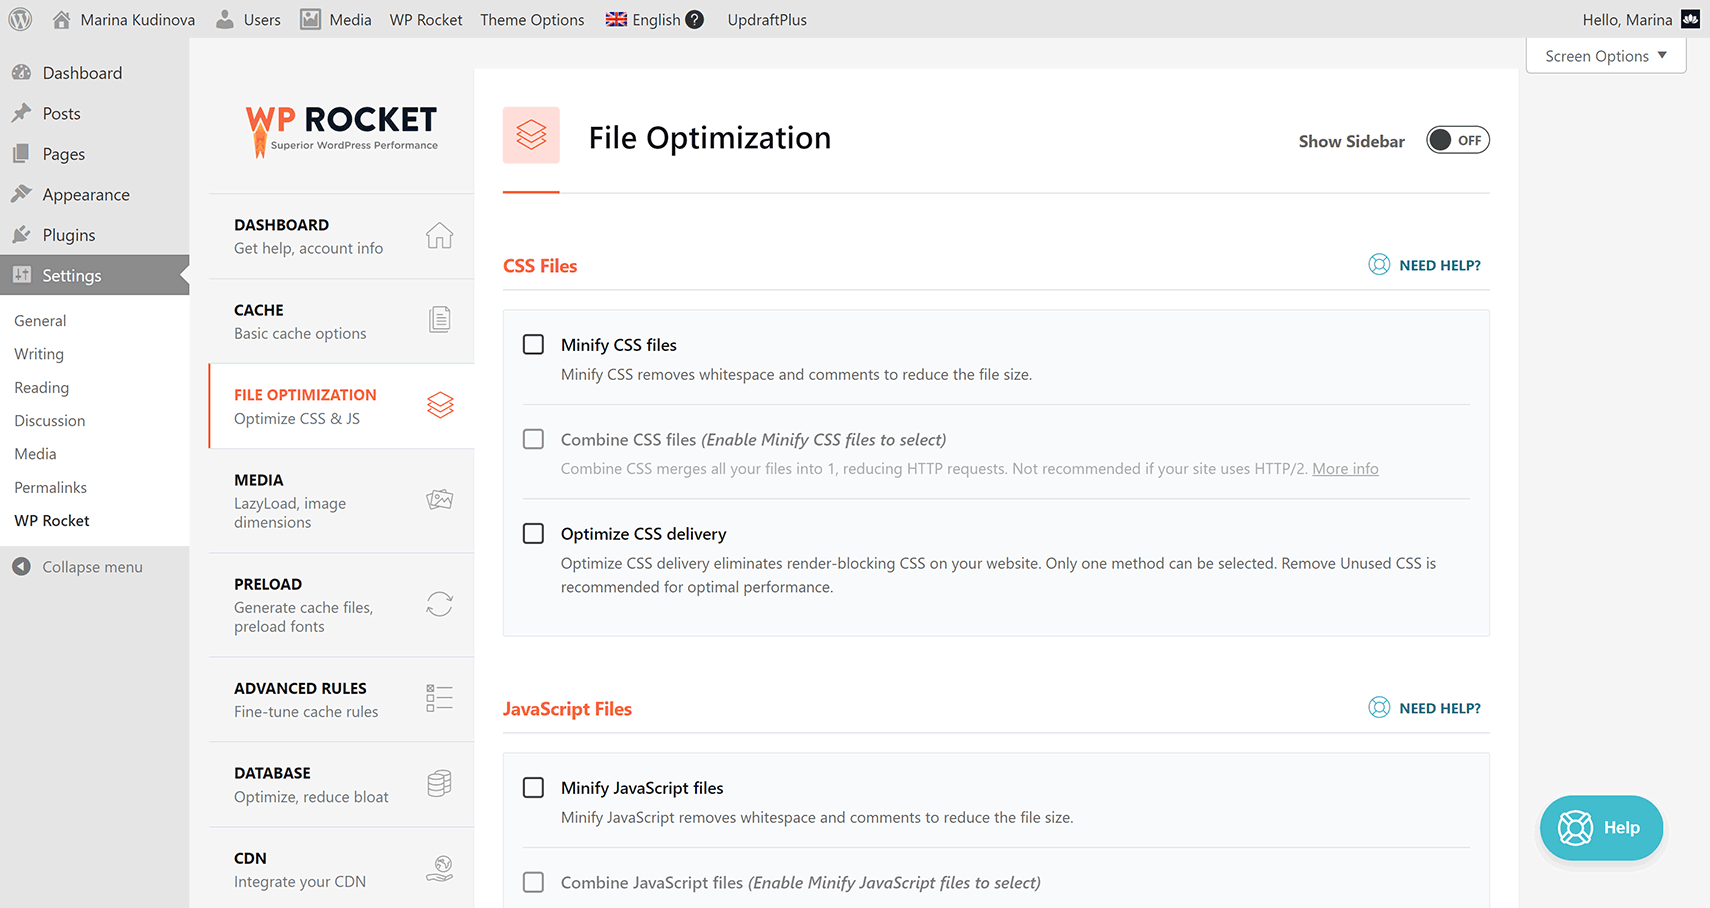This screenshot has height=908, width=1710.
Task: Switch to the PRELOAD tab
Action: [341, 605]
